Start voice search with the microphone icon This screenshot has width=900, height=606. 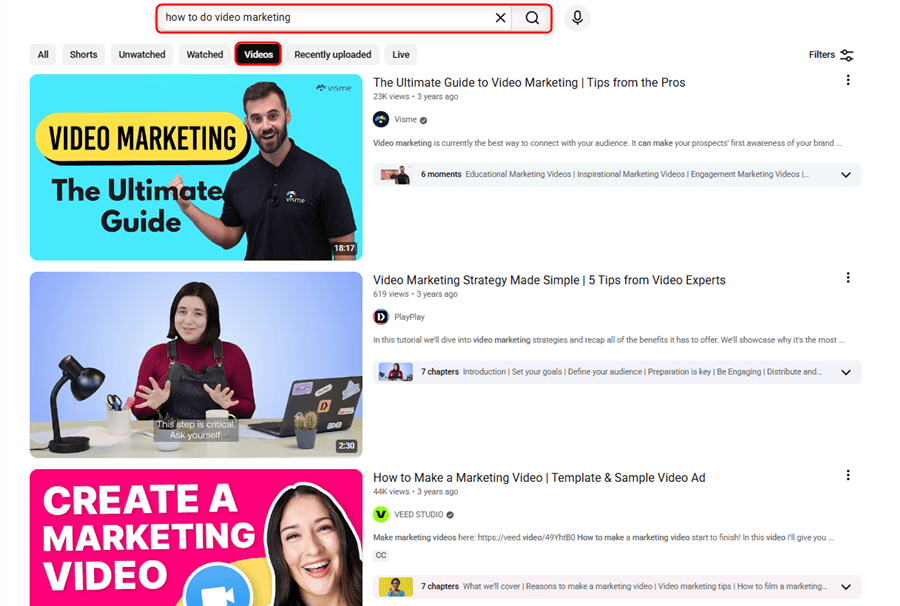tap(577, 18)
